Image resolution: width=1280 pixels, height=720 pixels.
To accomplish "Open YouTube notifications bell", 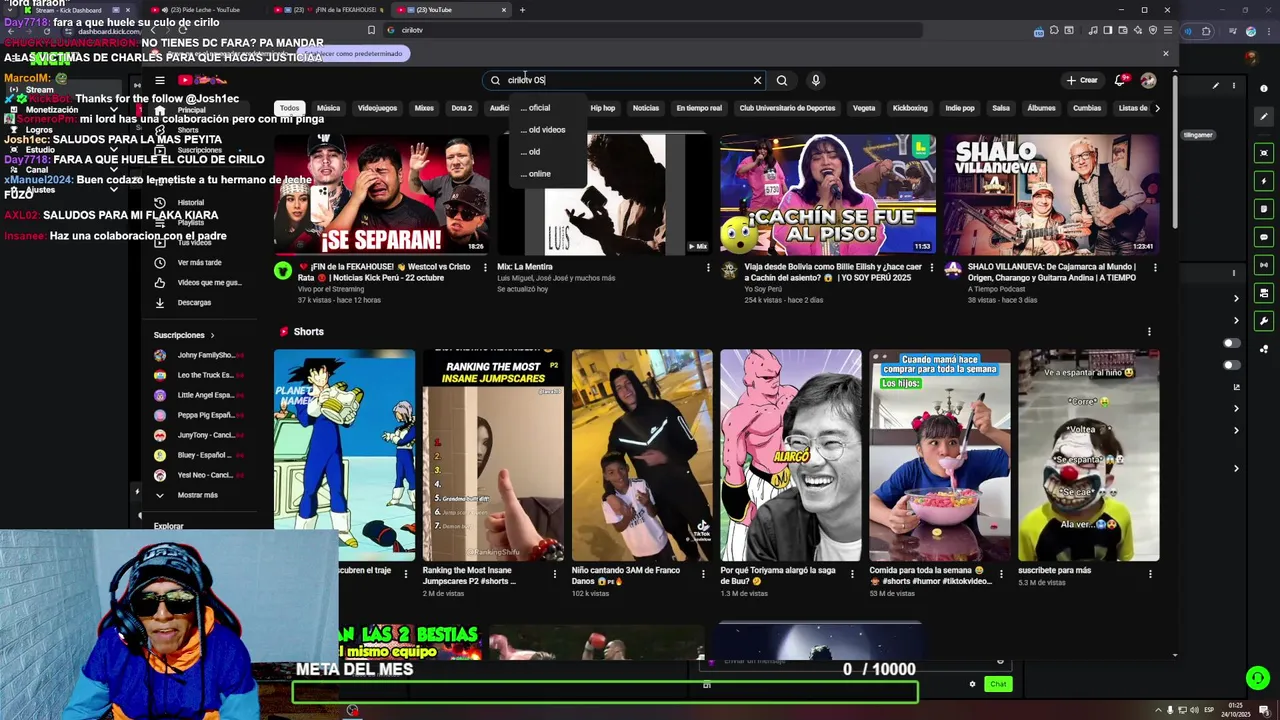I will click(1121, 80).
